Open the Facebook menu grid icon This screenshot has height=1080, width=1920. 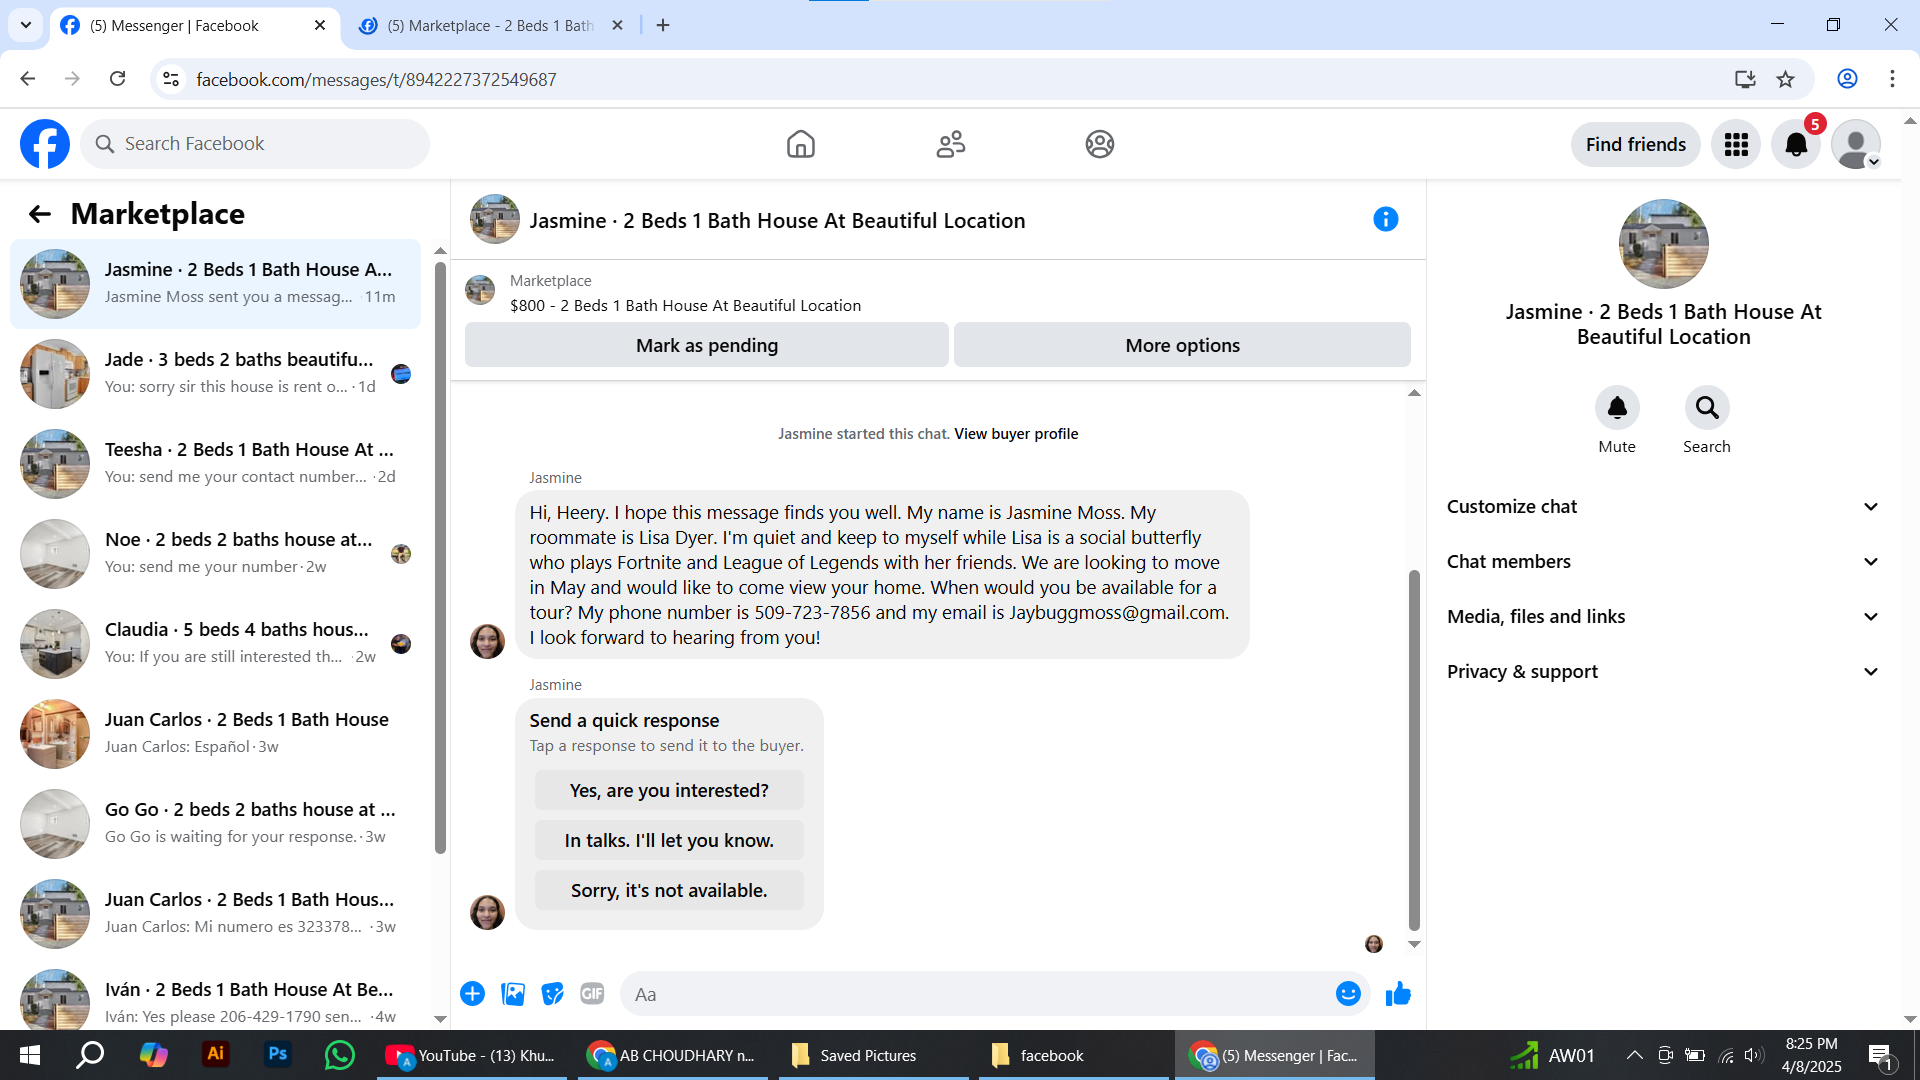pos(1736,144)
